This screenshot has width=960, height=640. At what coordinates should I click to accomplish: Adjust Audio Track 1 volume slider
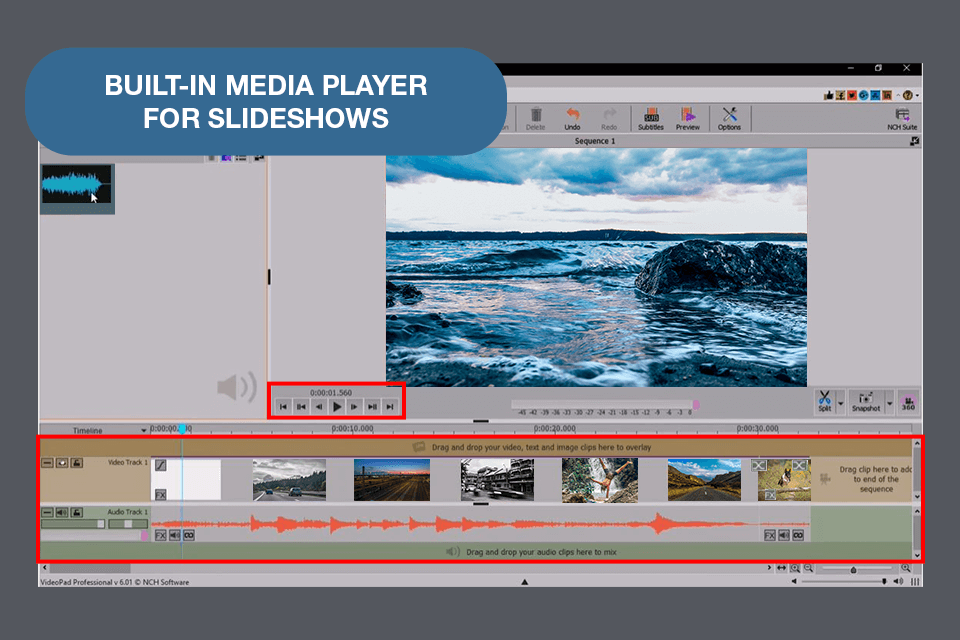[73, 524]
